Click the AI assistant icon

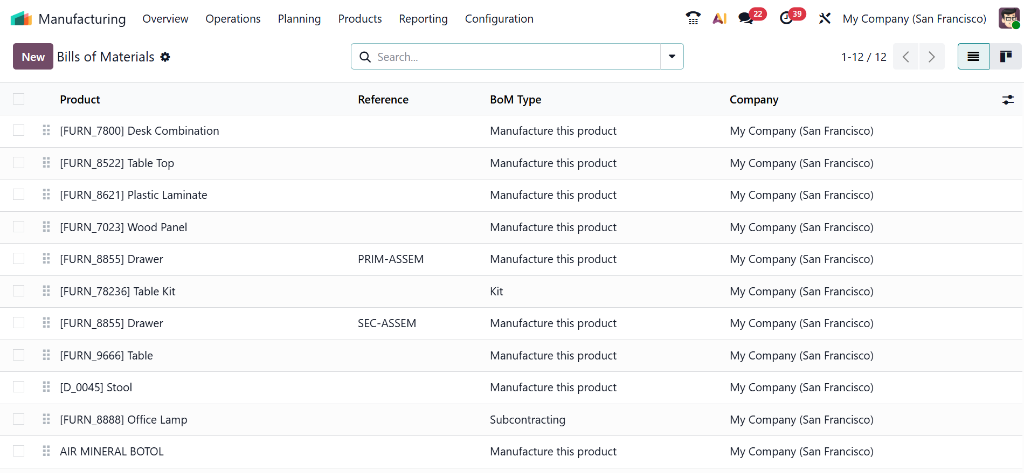pyautogui.click(x=719, y=19)
